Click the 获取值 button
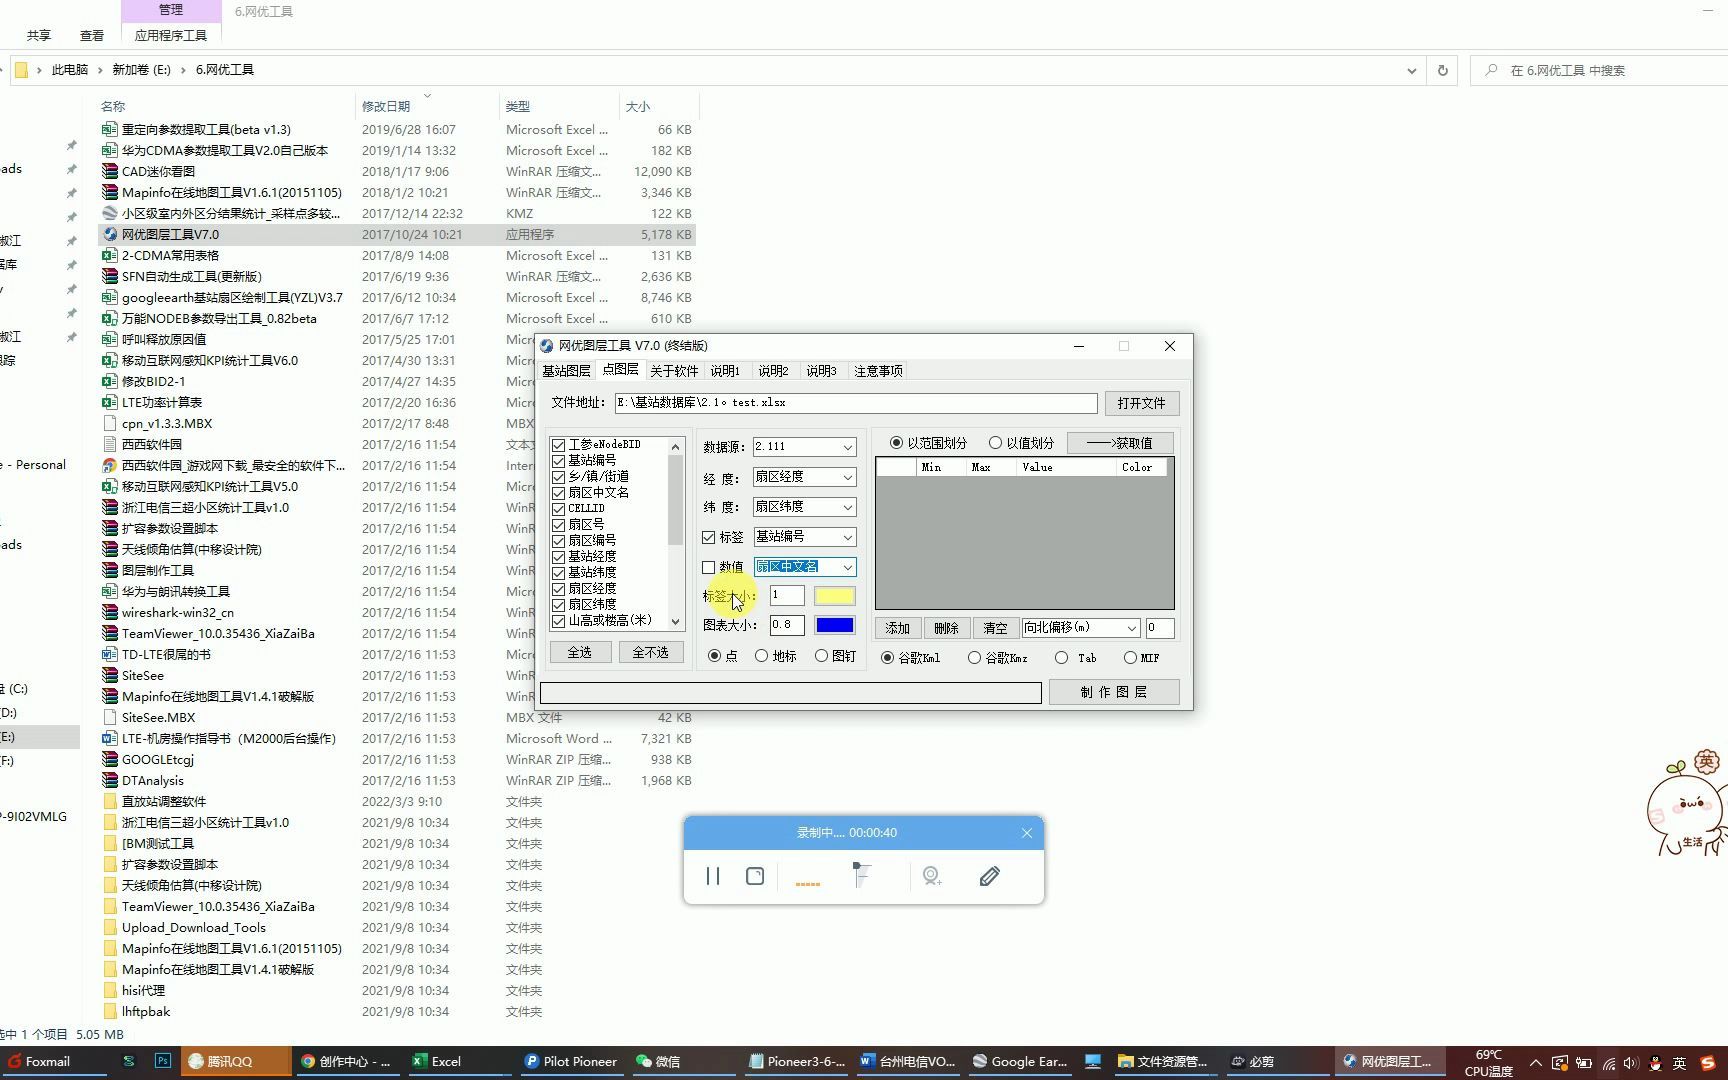 click(1120, 443)
